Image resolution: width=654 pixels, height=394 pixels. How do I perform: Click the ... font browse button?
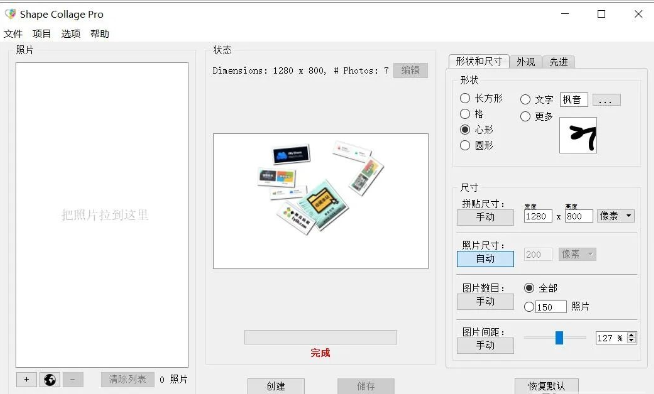pos(606,100)
